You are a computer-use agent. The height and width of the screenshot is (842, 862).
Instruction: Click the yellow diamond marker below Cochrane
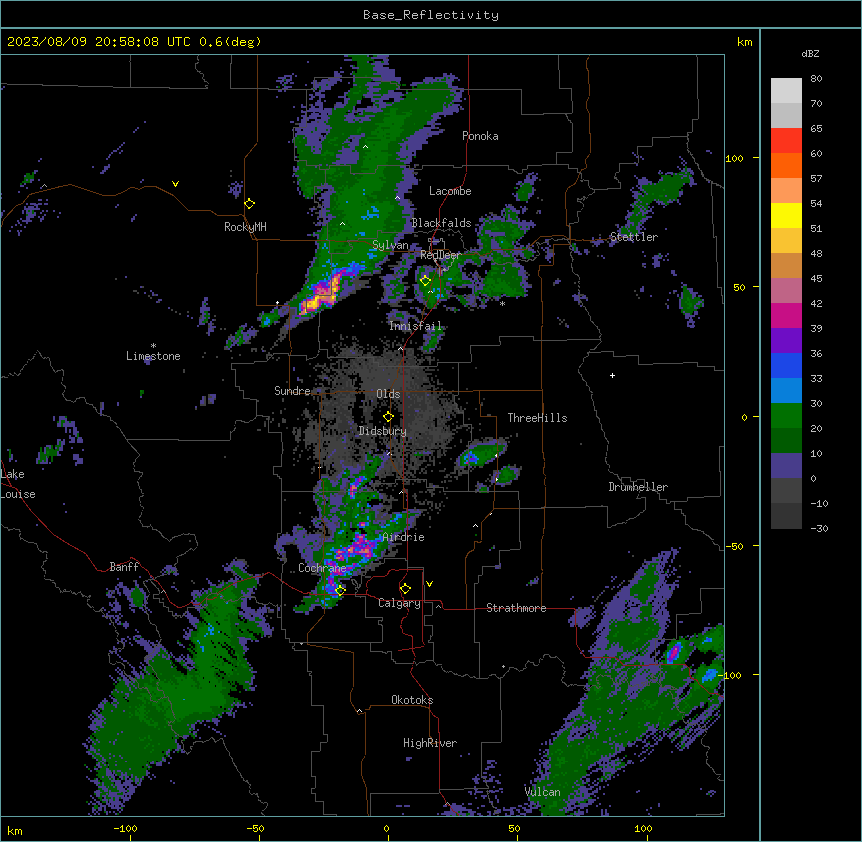click(x=340, y=590)
